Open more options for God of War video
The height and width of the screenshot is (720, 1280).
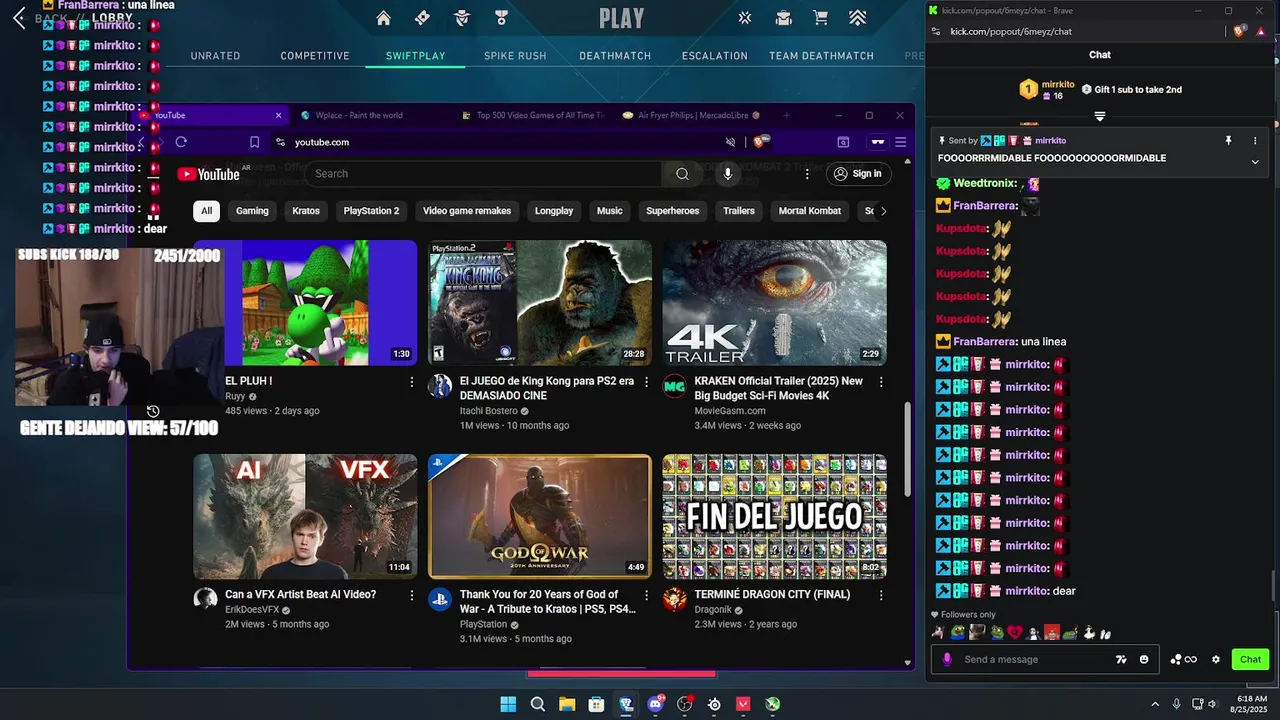(x=646, y=595)
